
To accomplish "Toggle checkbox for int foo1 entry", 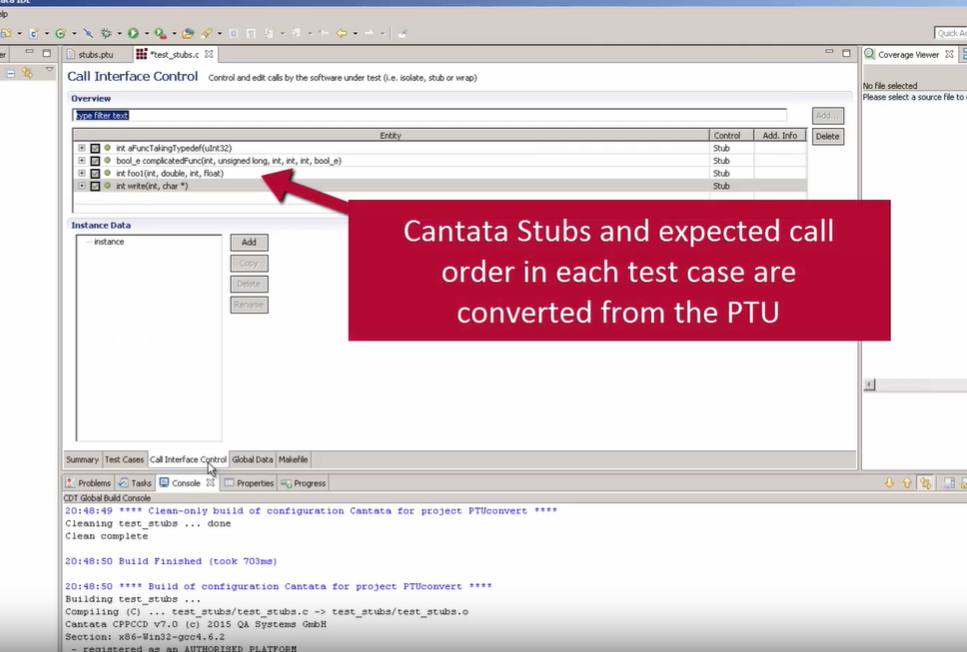I will (95, 173).
